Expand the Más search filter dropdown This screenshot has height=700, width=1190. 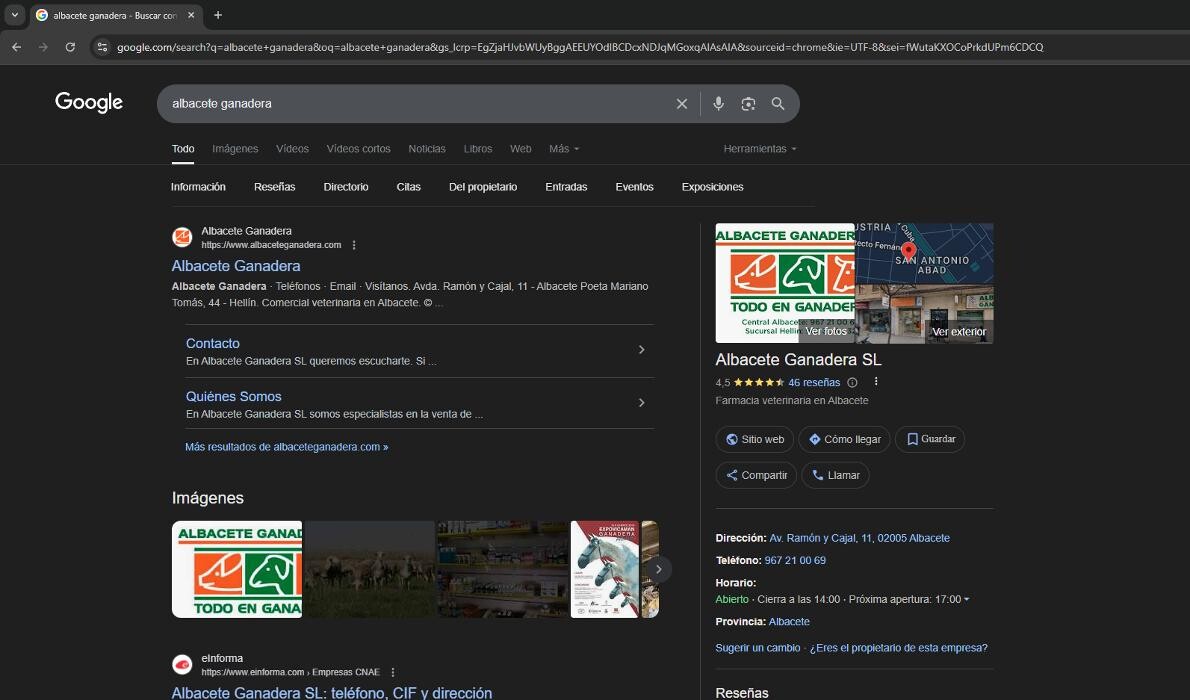pos(564,149)
